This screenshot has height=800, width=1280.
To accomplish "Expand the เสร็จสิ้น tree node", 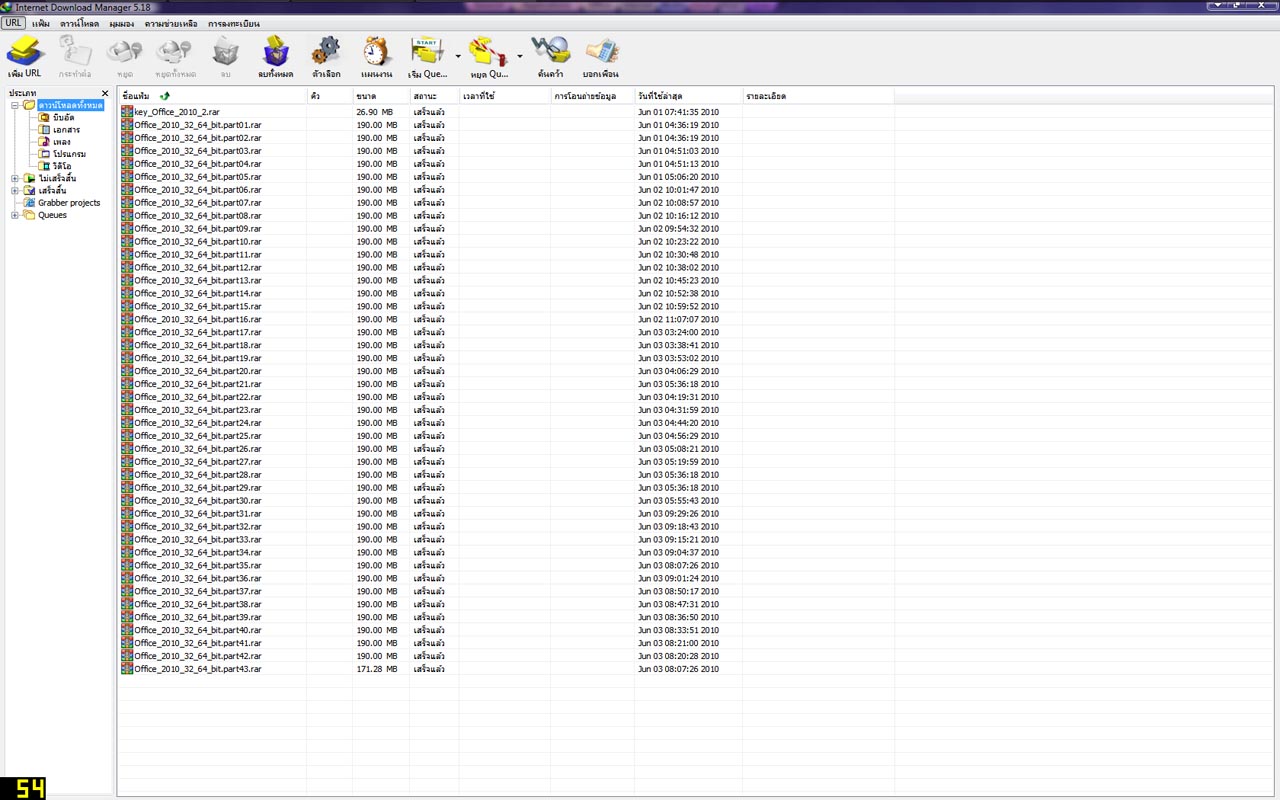I will tap(15, 190).
